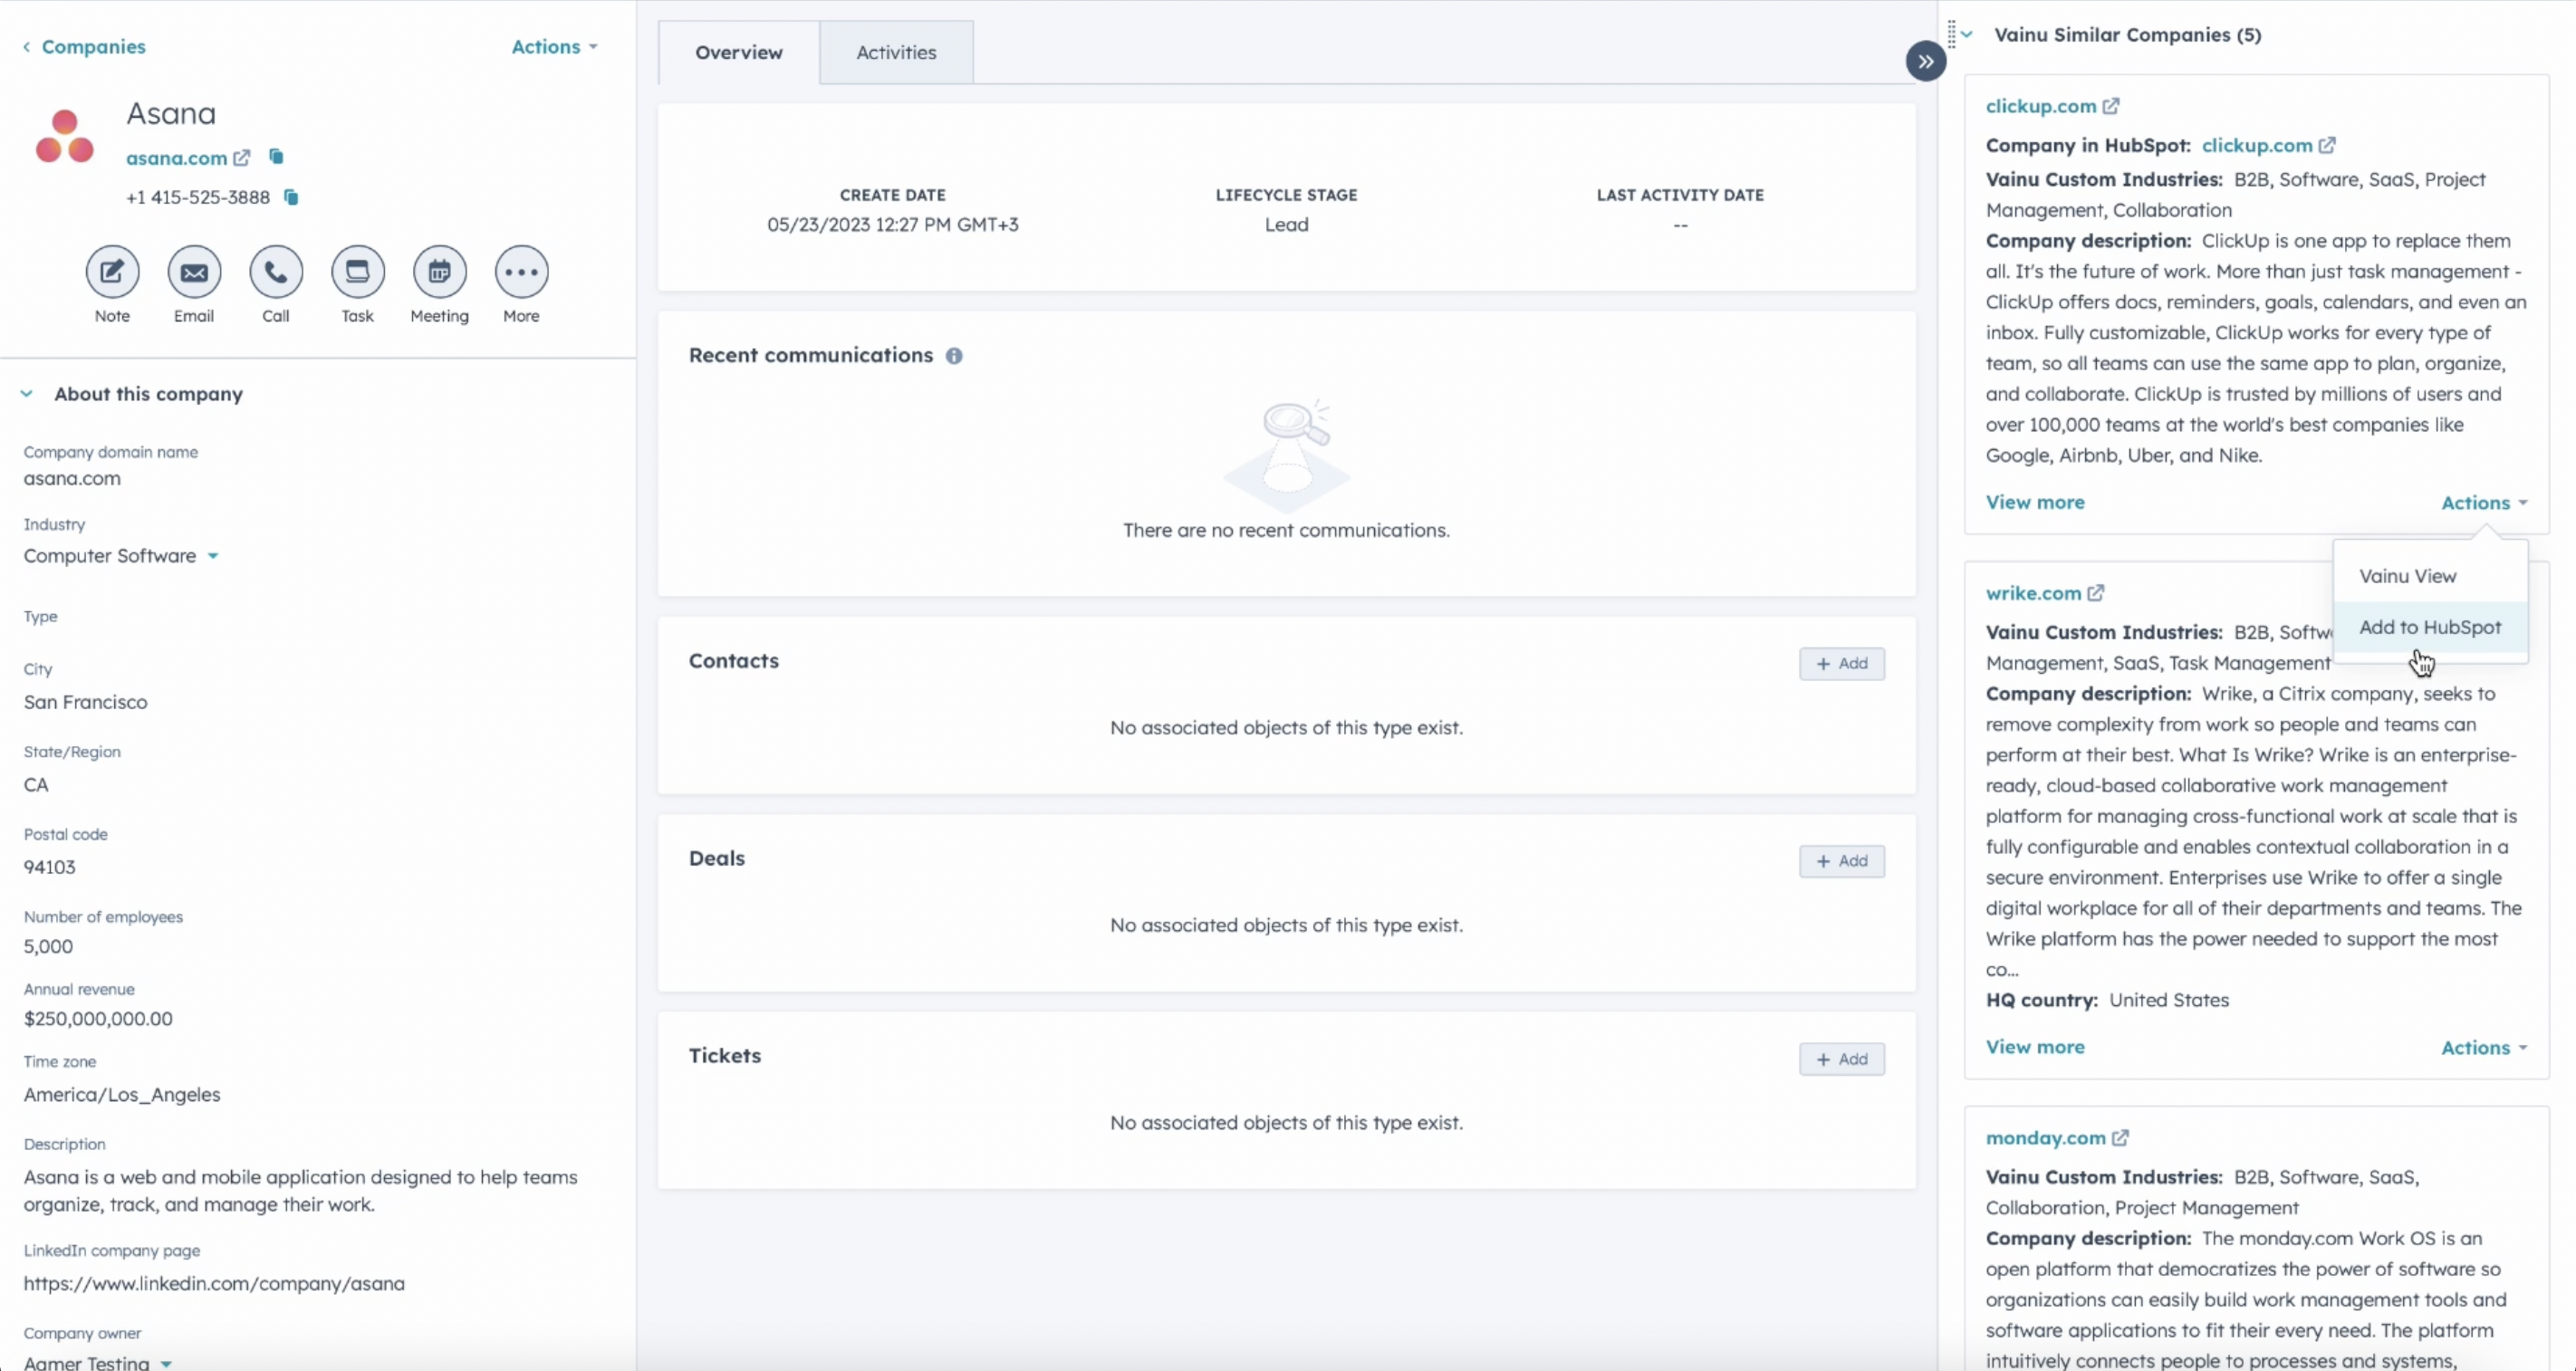This screenshot has width=2576, height=1371.
Task: Click the Note icon button
Action: [x=112, y=272]
